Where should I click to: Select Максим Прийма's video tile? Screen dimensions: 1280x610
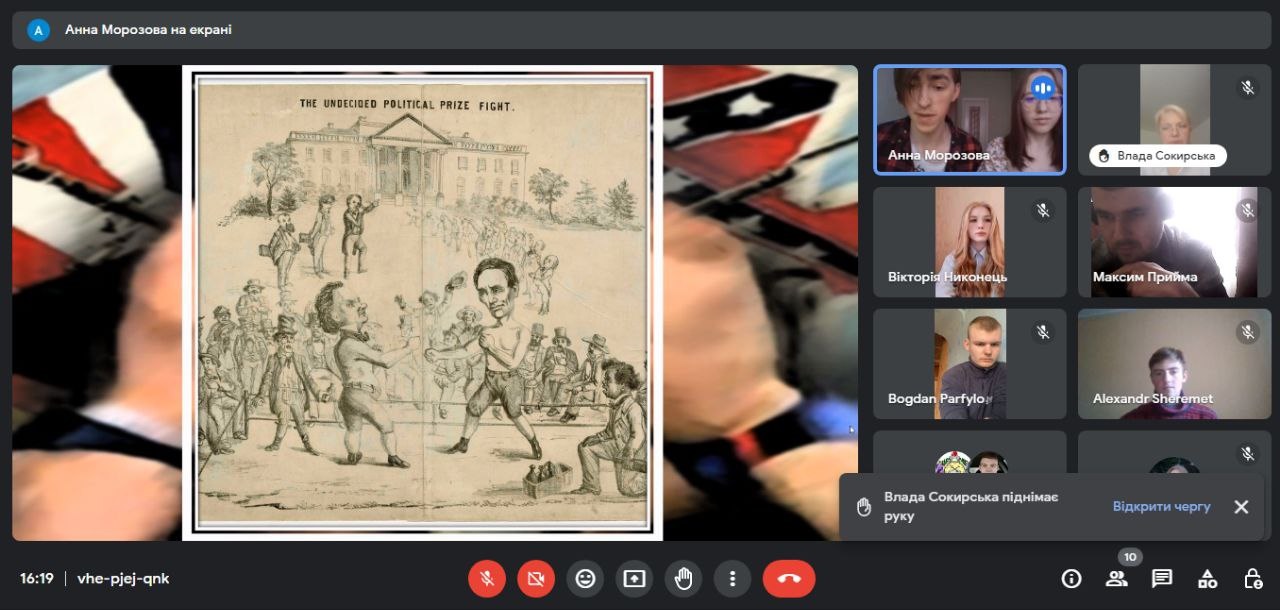[x=1175, y=242]
